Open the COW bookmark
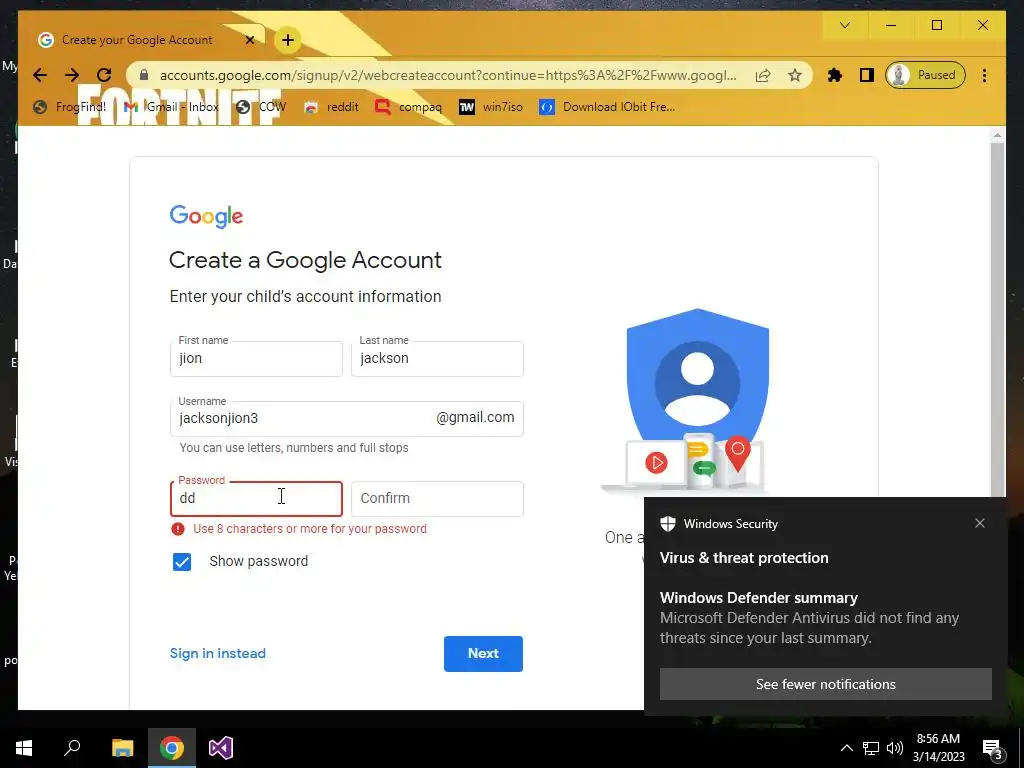This screenshot has width=1024, height=768. pyautogui.click(x=261, y=106)
